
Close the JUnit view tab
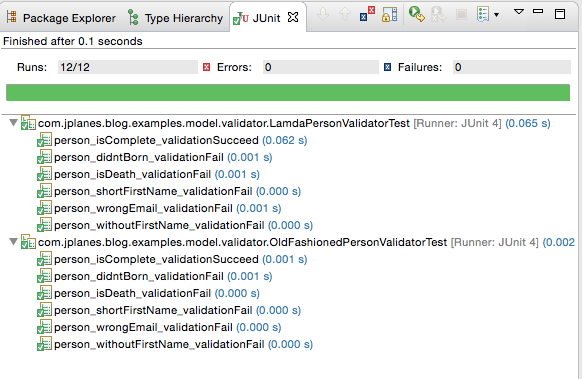click(x=293, y=17)
